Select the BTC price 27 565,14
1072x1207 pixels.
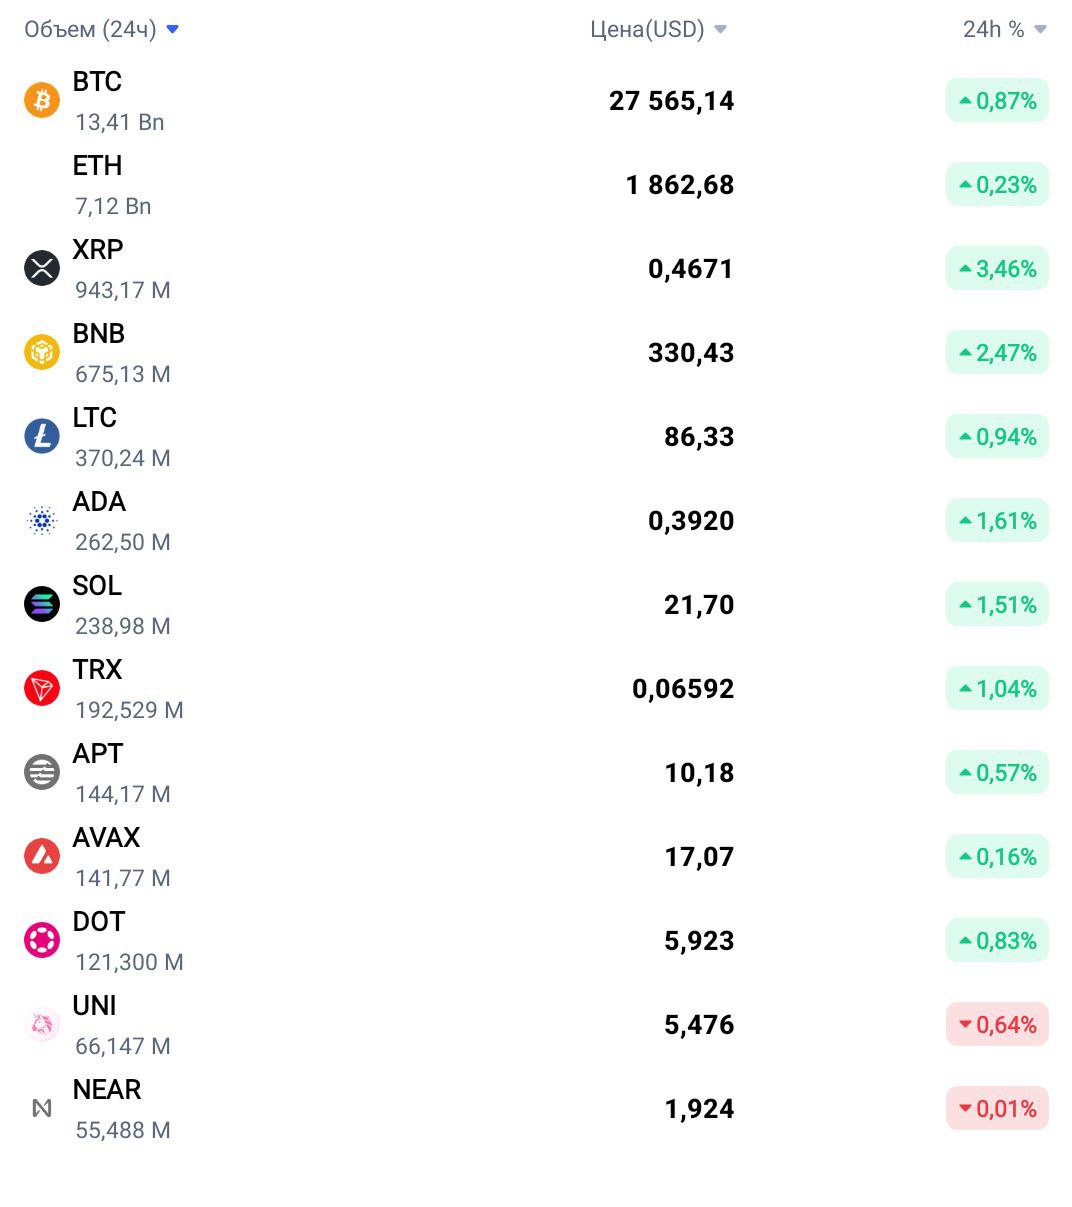click(x=671, y=100)
